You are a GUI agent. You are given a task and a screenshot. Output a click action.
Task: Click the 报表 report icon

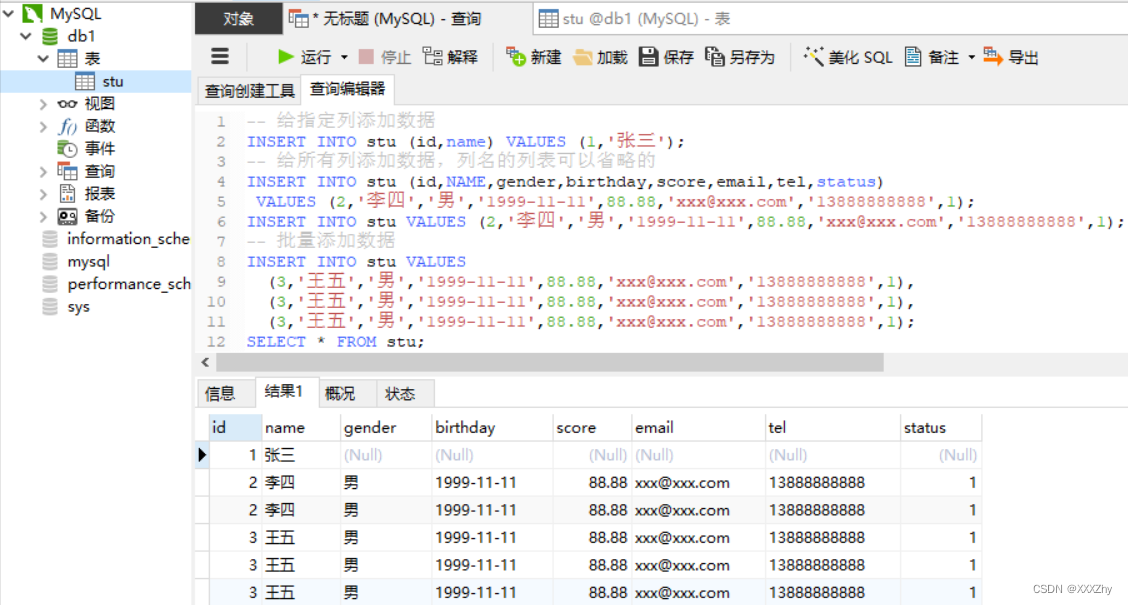coord(67,194)
